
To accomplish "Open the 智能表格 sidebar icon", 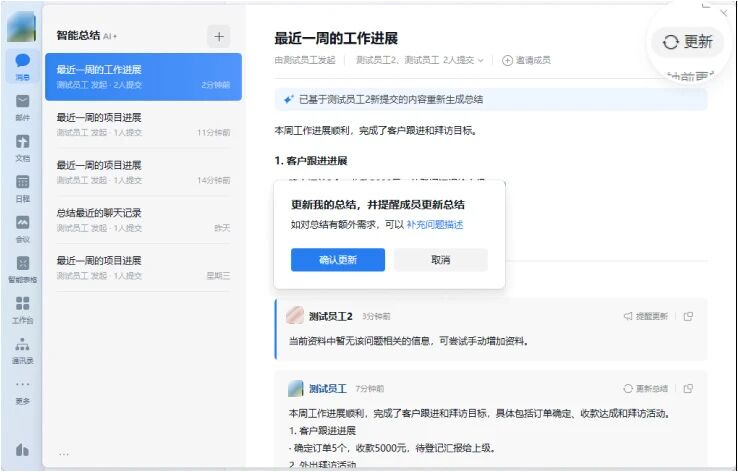I will 22,267.
